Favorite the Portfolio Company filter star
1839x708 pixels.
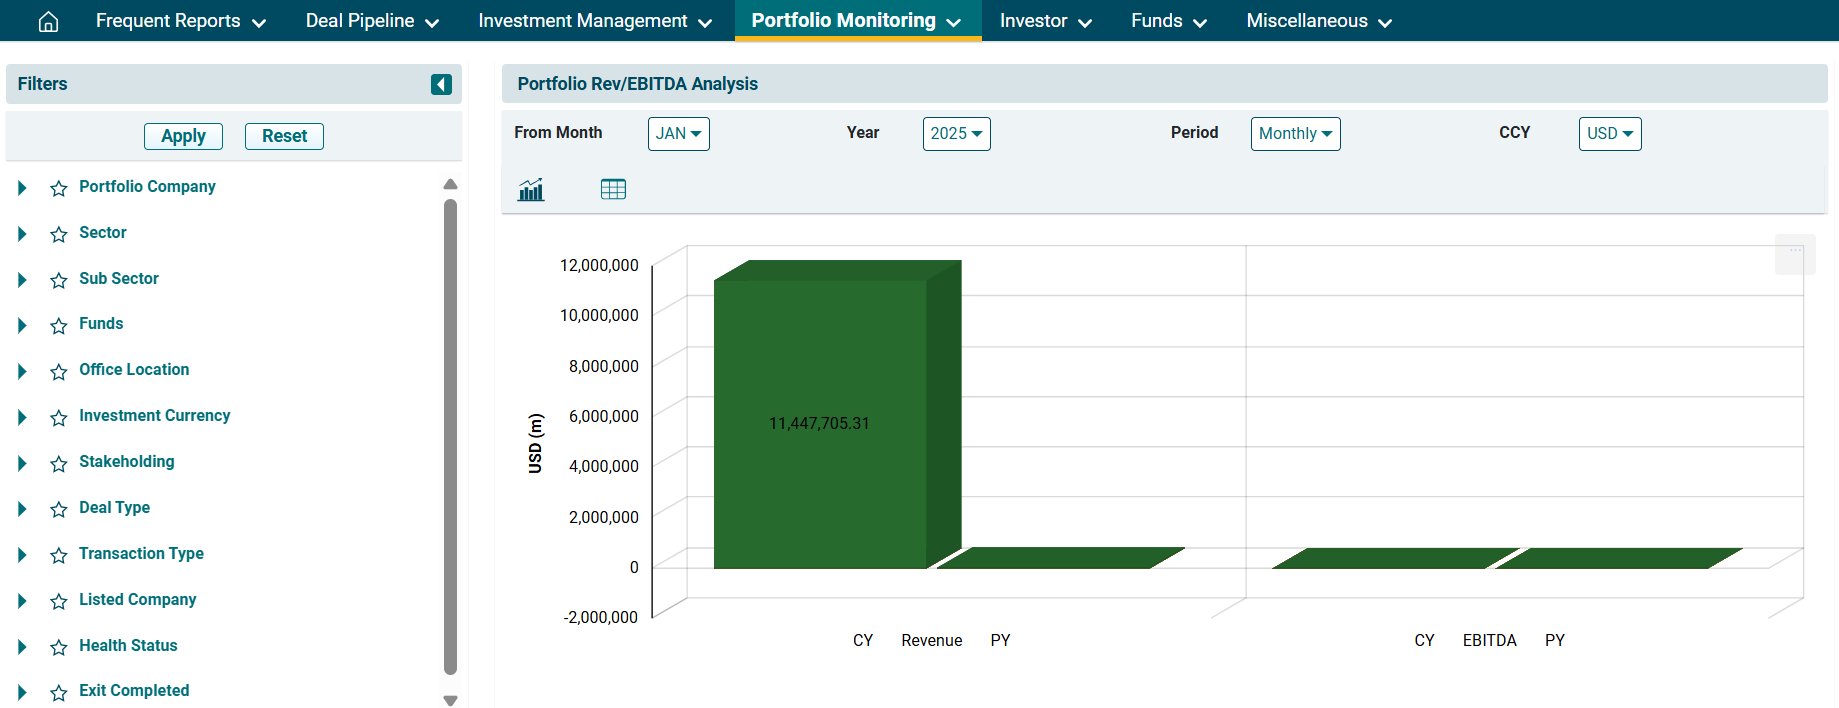tap(59, 188)
